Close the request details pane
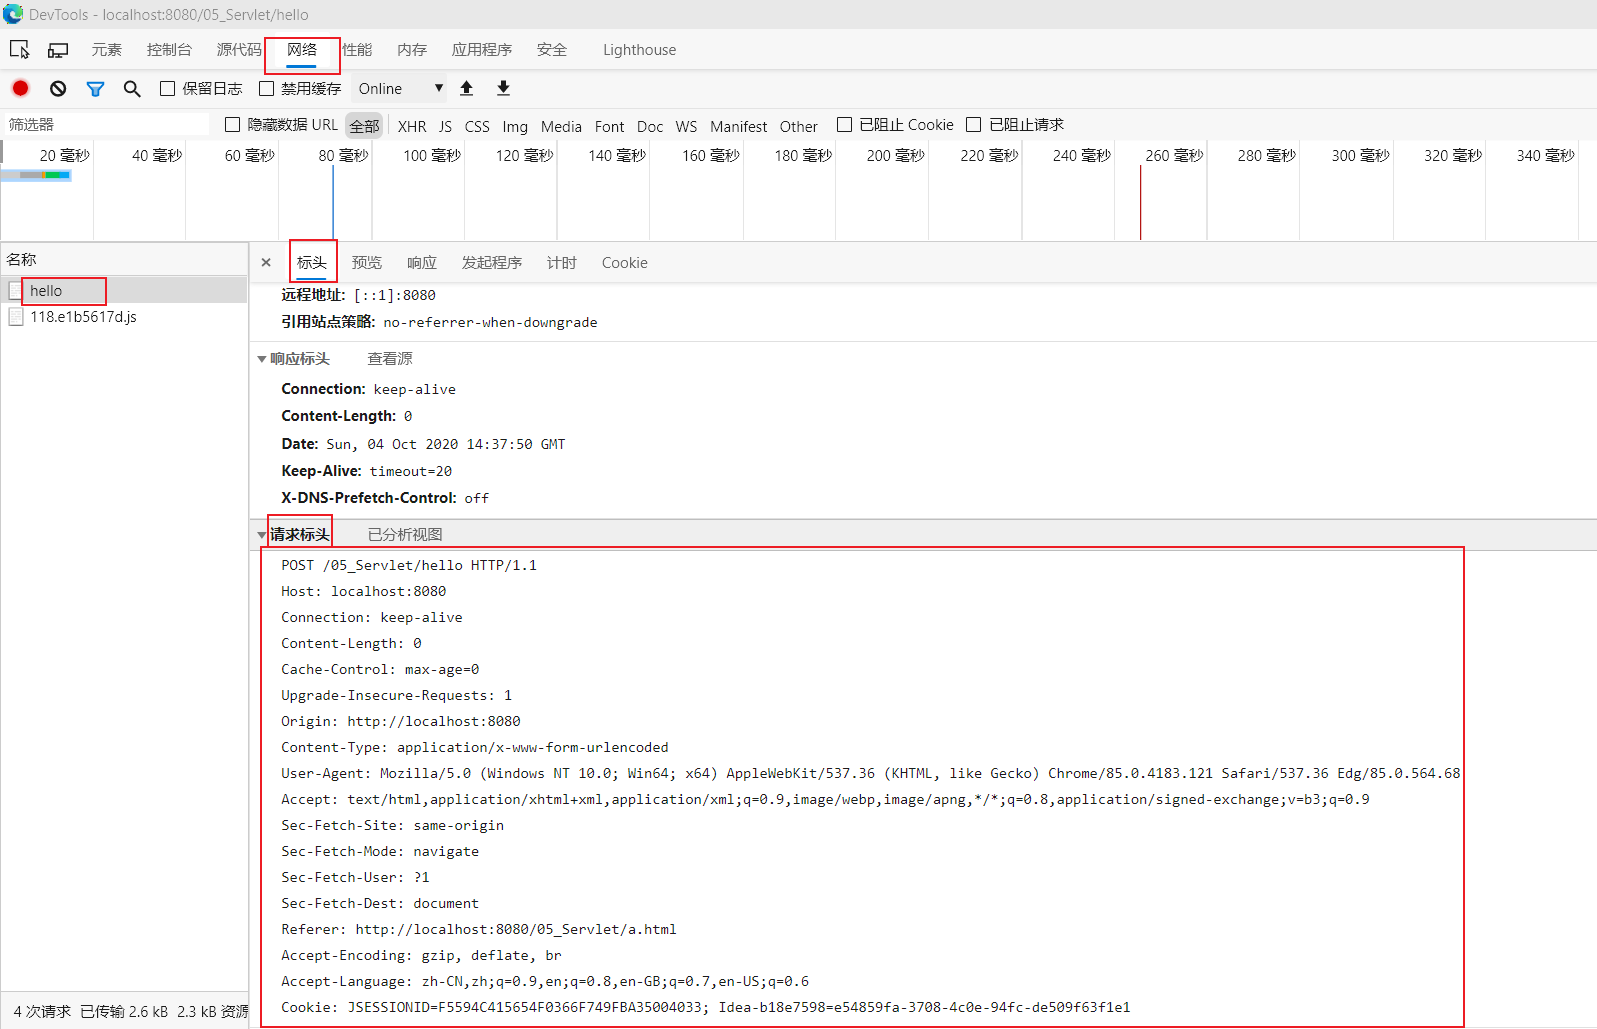The image size is (1597, 1029). [x=266, y=262]
